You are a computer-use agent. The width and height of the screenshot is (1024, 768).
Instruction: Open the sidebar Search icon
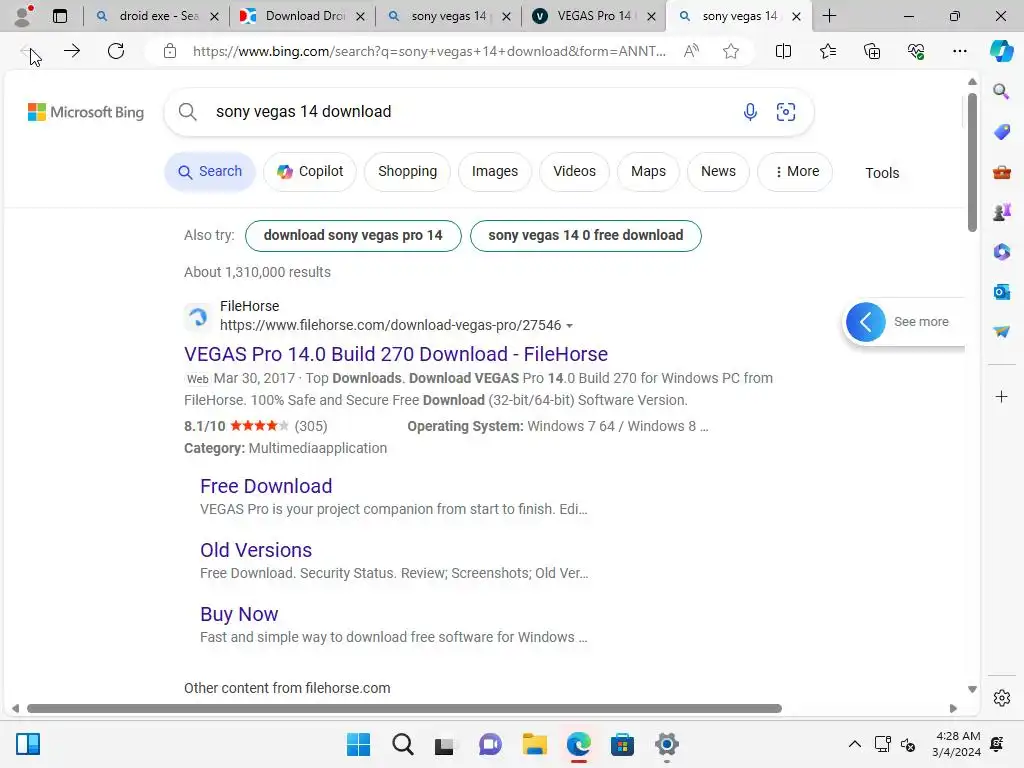pos(1001,91)
